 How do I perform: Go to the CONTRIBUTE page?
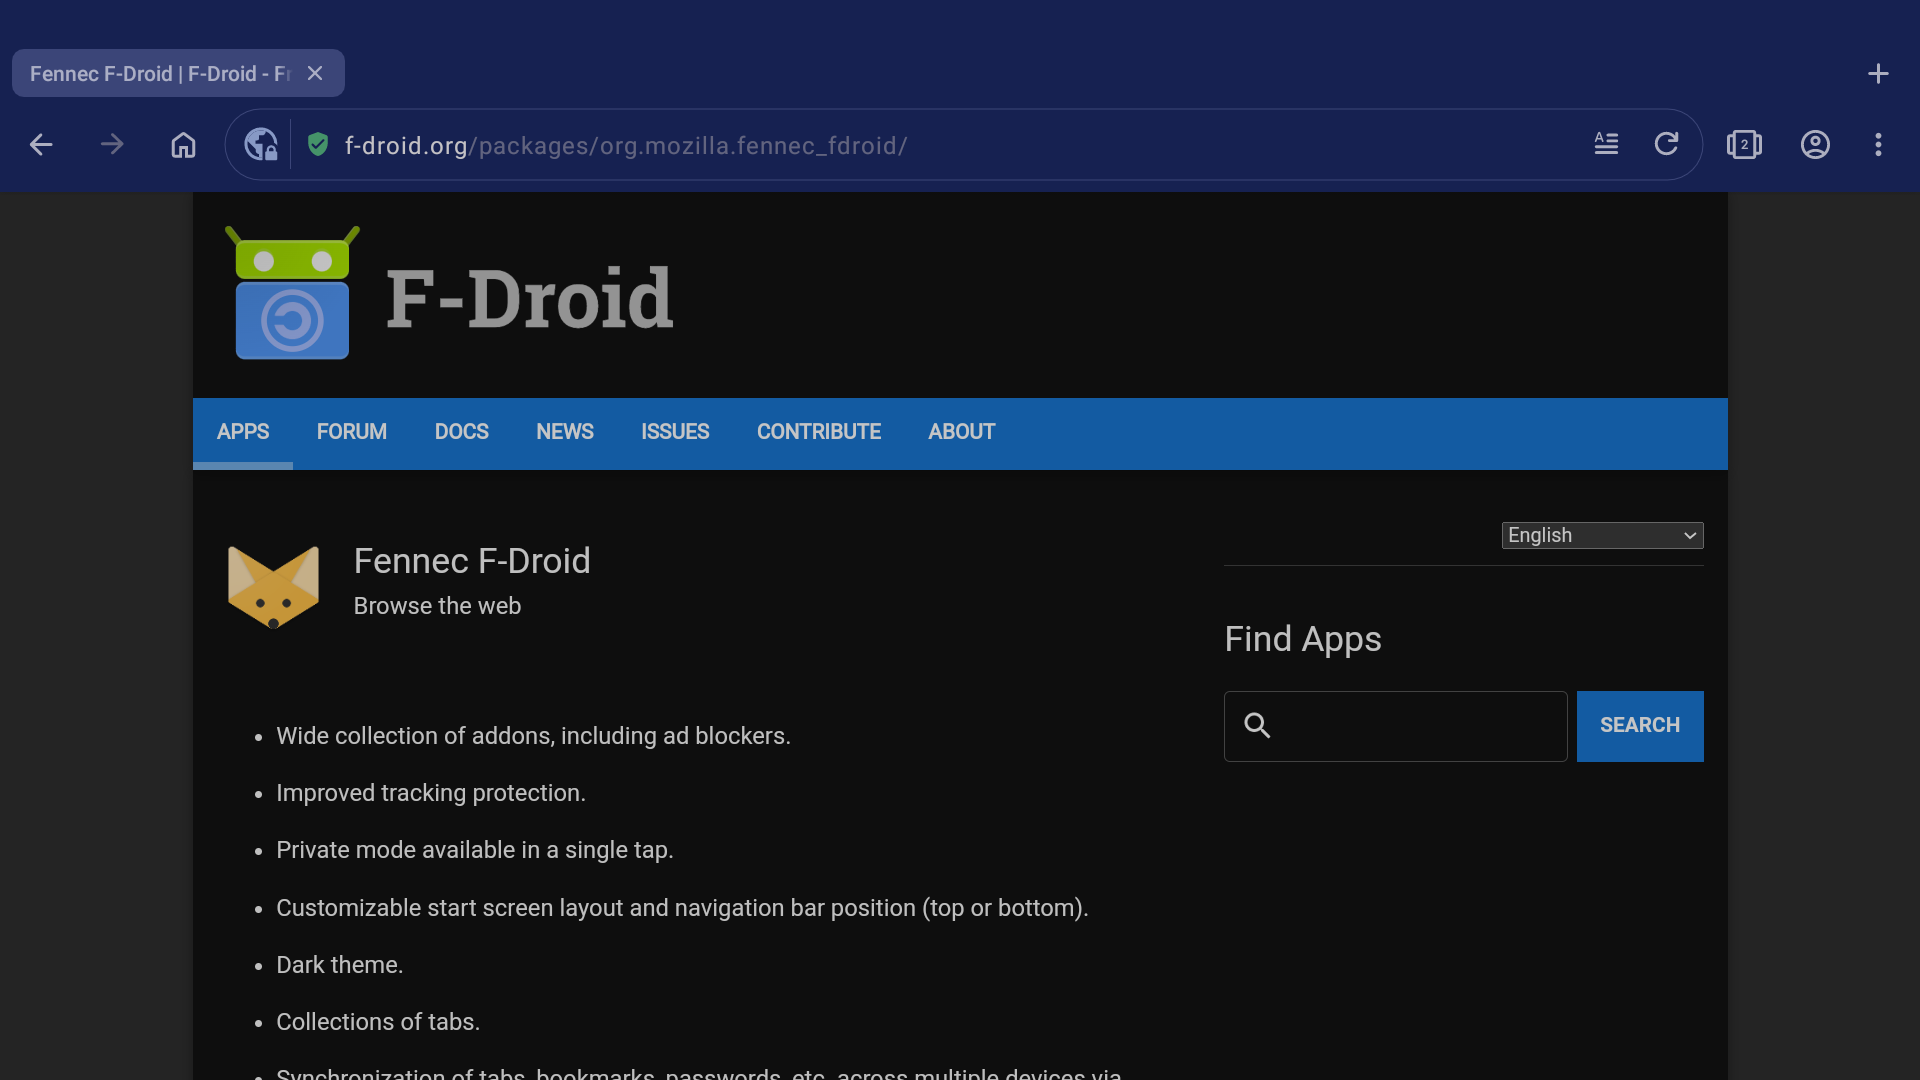pyautogui.click(x=818, y=432)
